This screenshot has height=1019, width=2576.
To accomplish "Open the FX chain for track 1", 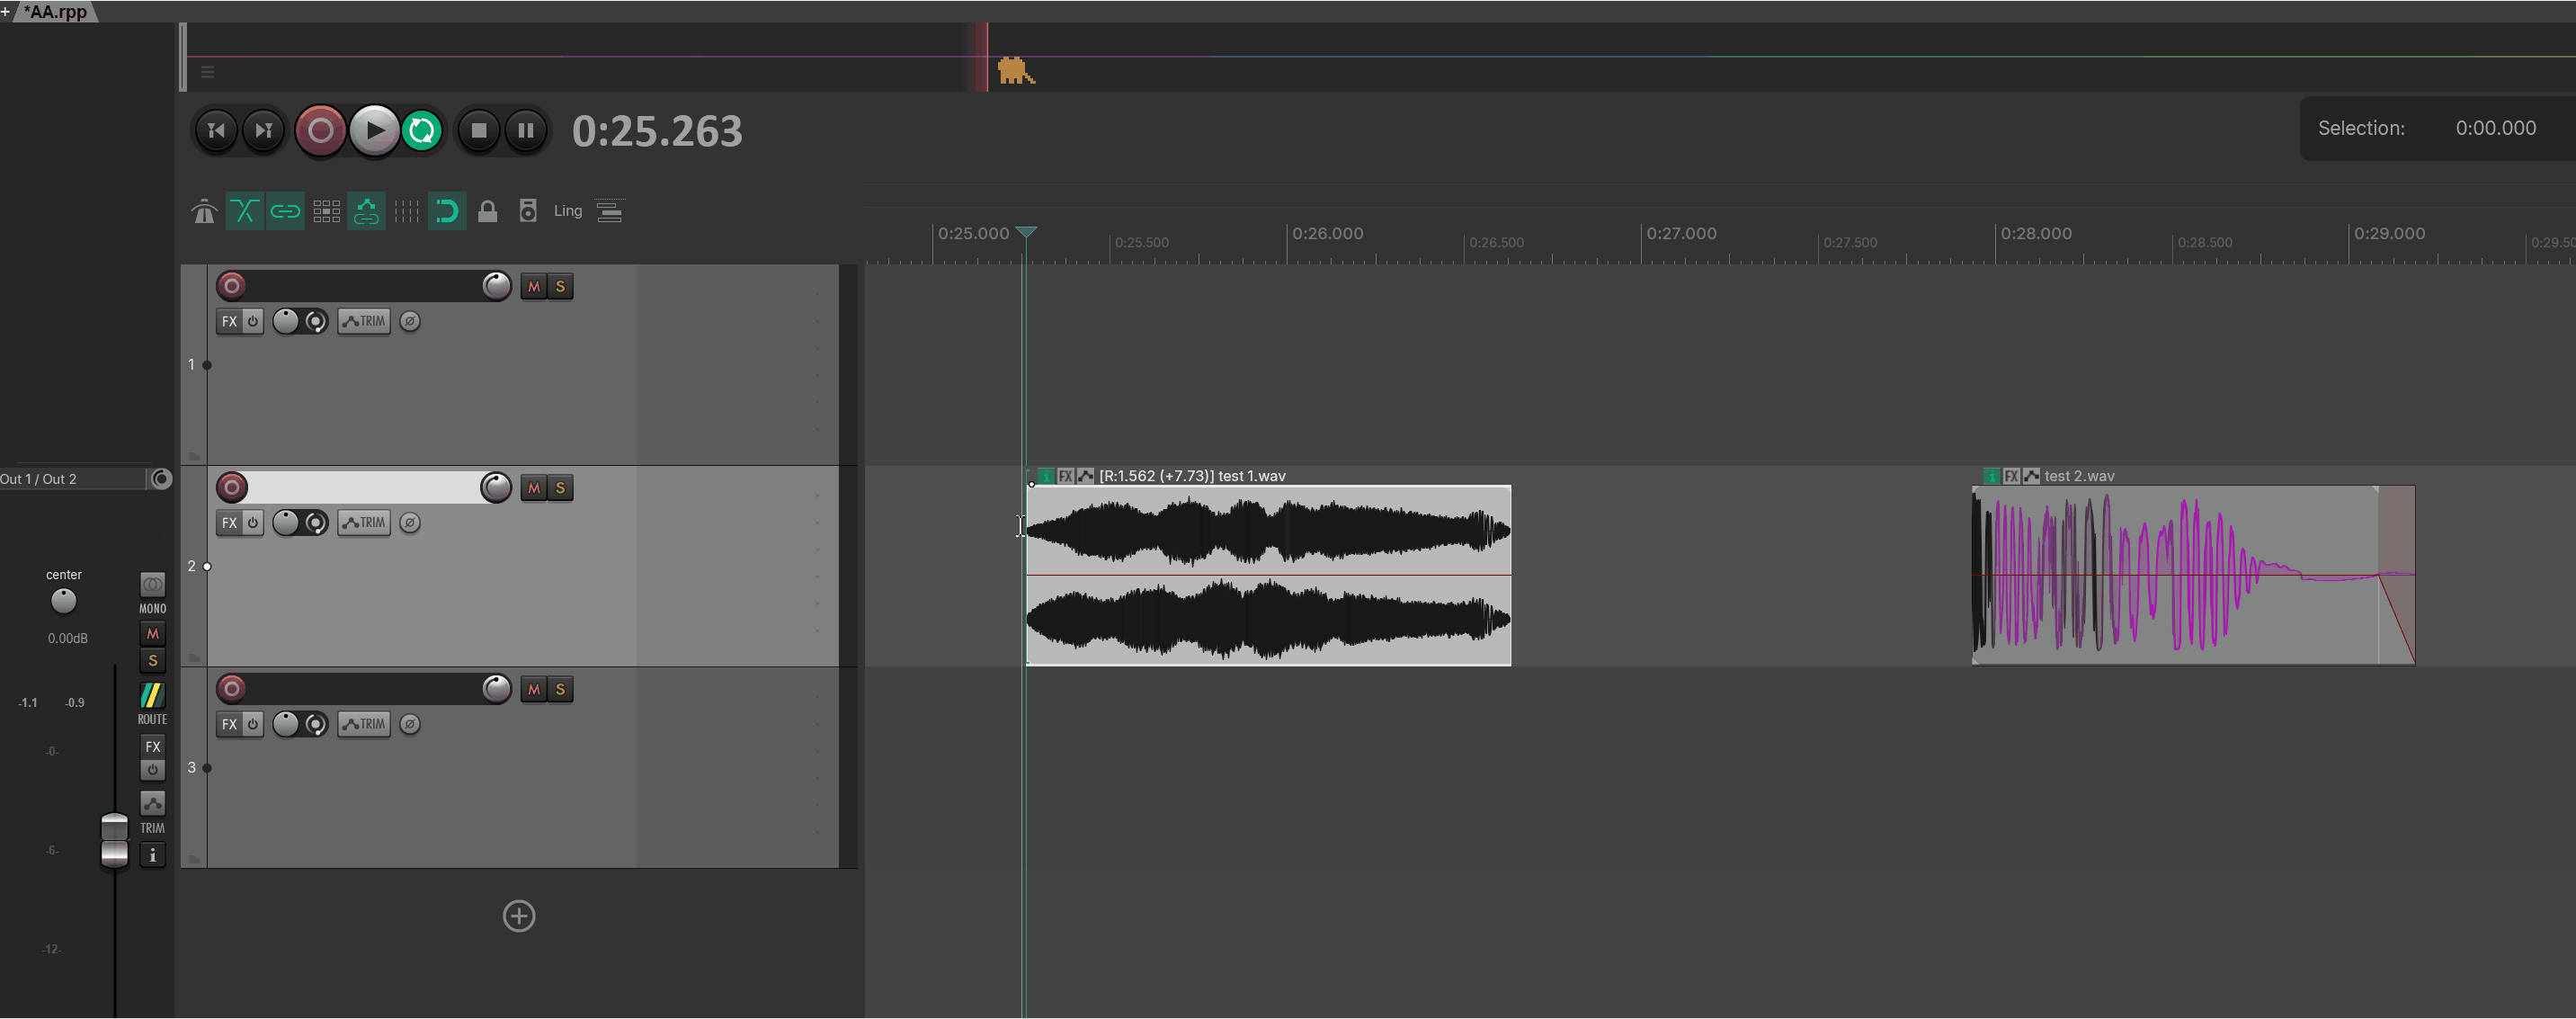I will (229, 322).
